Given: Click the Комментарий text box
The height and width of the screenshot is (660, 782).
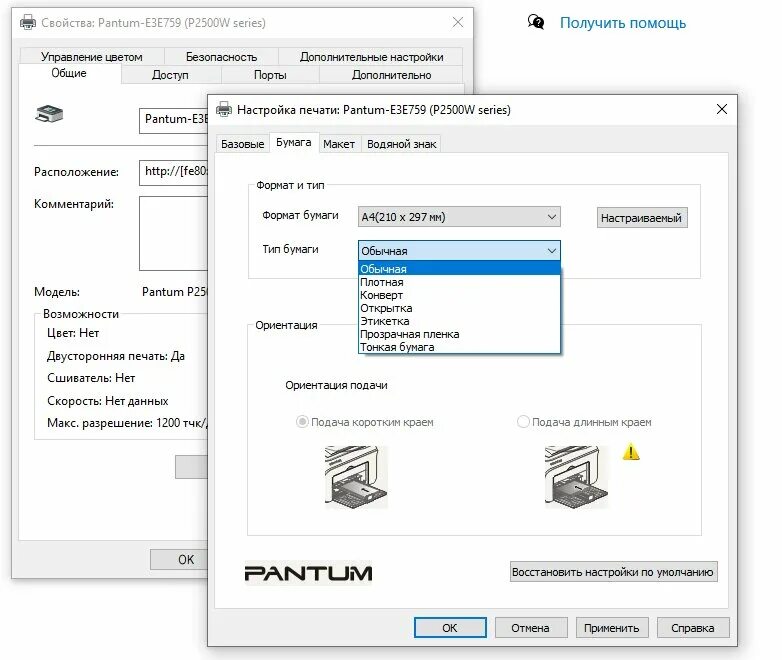Looking at the screenshot, I should click(174, 233).
